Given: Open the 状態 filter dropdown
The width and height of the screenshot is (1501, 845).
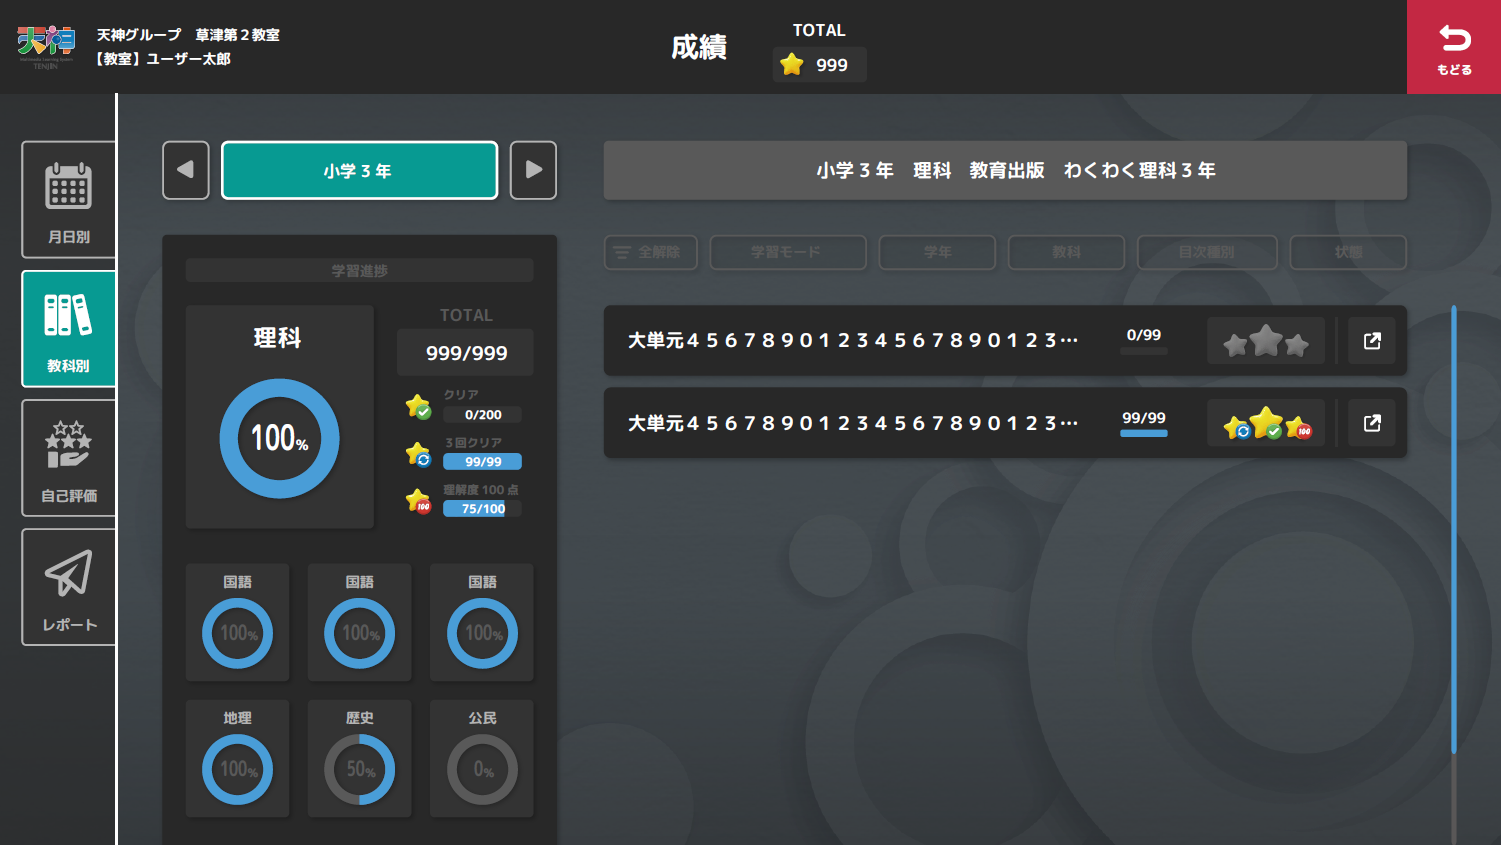Looking at the screenshot, I should click(x=1347, y=252).
